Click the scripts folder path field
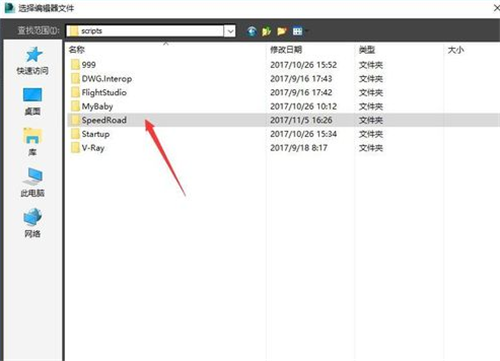This screenshot has height=361, width=500. (145, 31)
